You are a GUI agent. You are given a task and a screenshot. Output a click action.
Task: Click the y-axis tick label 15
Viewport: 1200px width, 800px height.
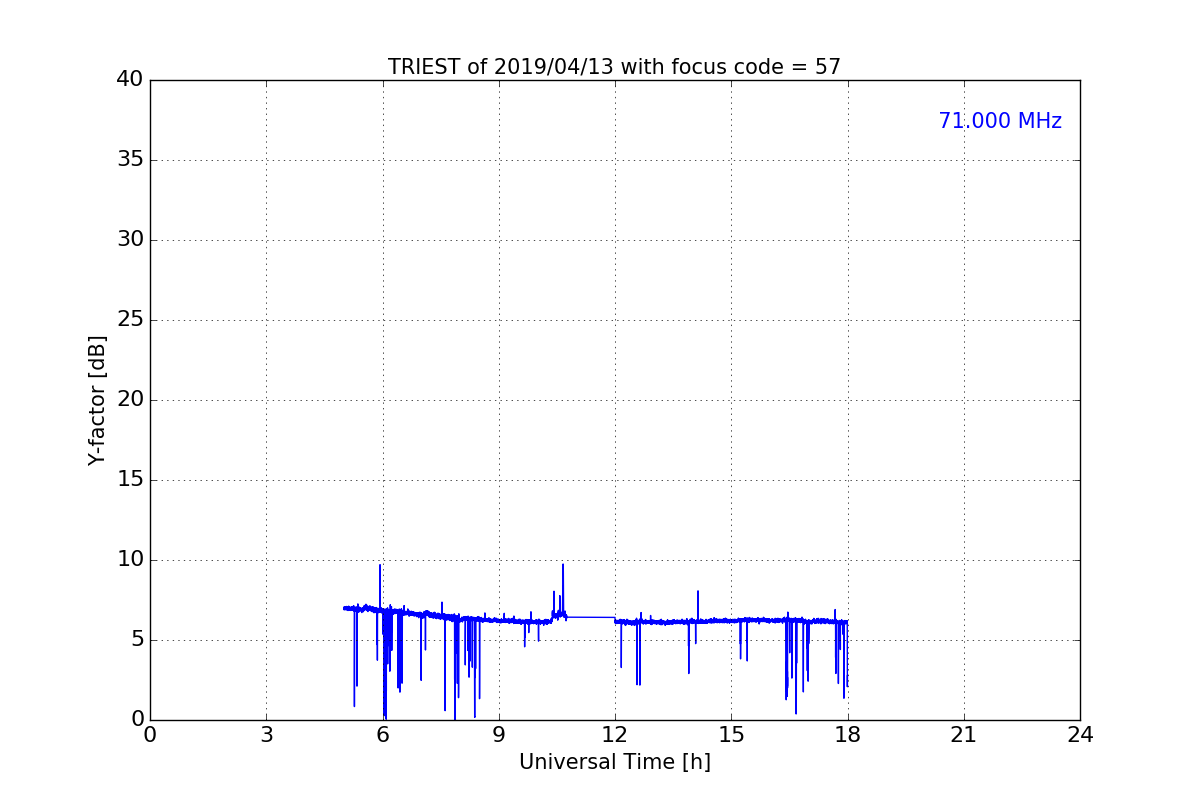coord(130,480)
